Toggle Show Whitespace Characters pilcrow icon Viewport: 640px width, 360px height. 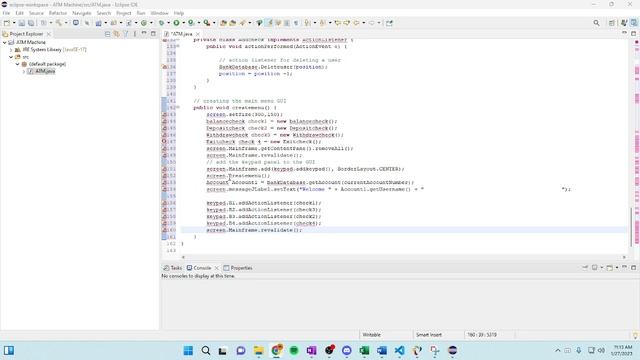[296, 23]
